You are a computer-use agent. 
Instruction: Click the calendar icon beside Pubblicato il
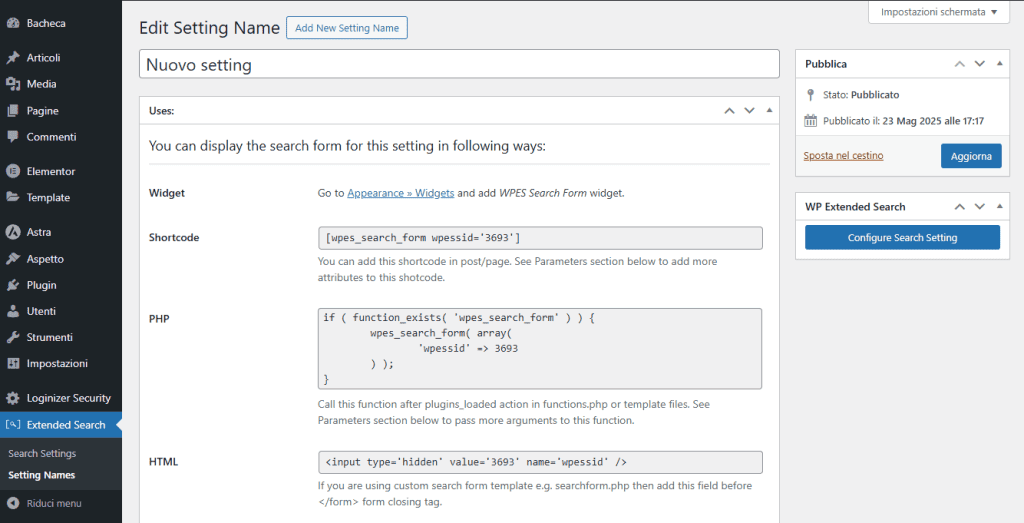[810, 121]
